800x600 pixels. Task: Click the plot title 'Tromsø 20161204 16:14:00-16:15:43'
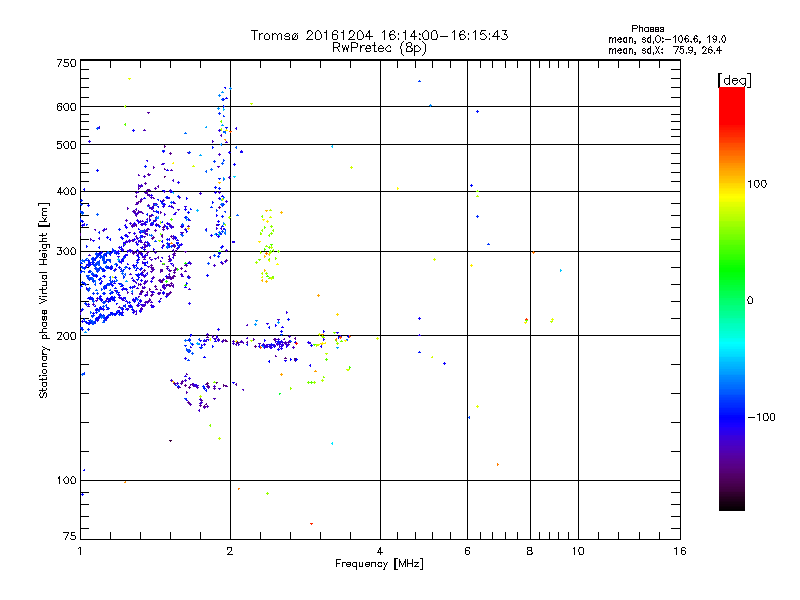click(379, 35)
